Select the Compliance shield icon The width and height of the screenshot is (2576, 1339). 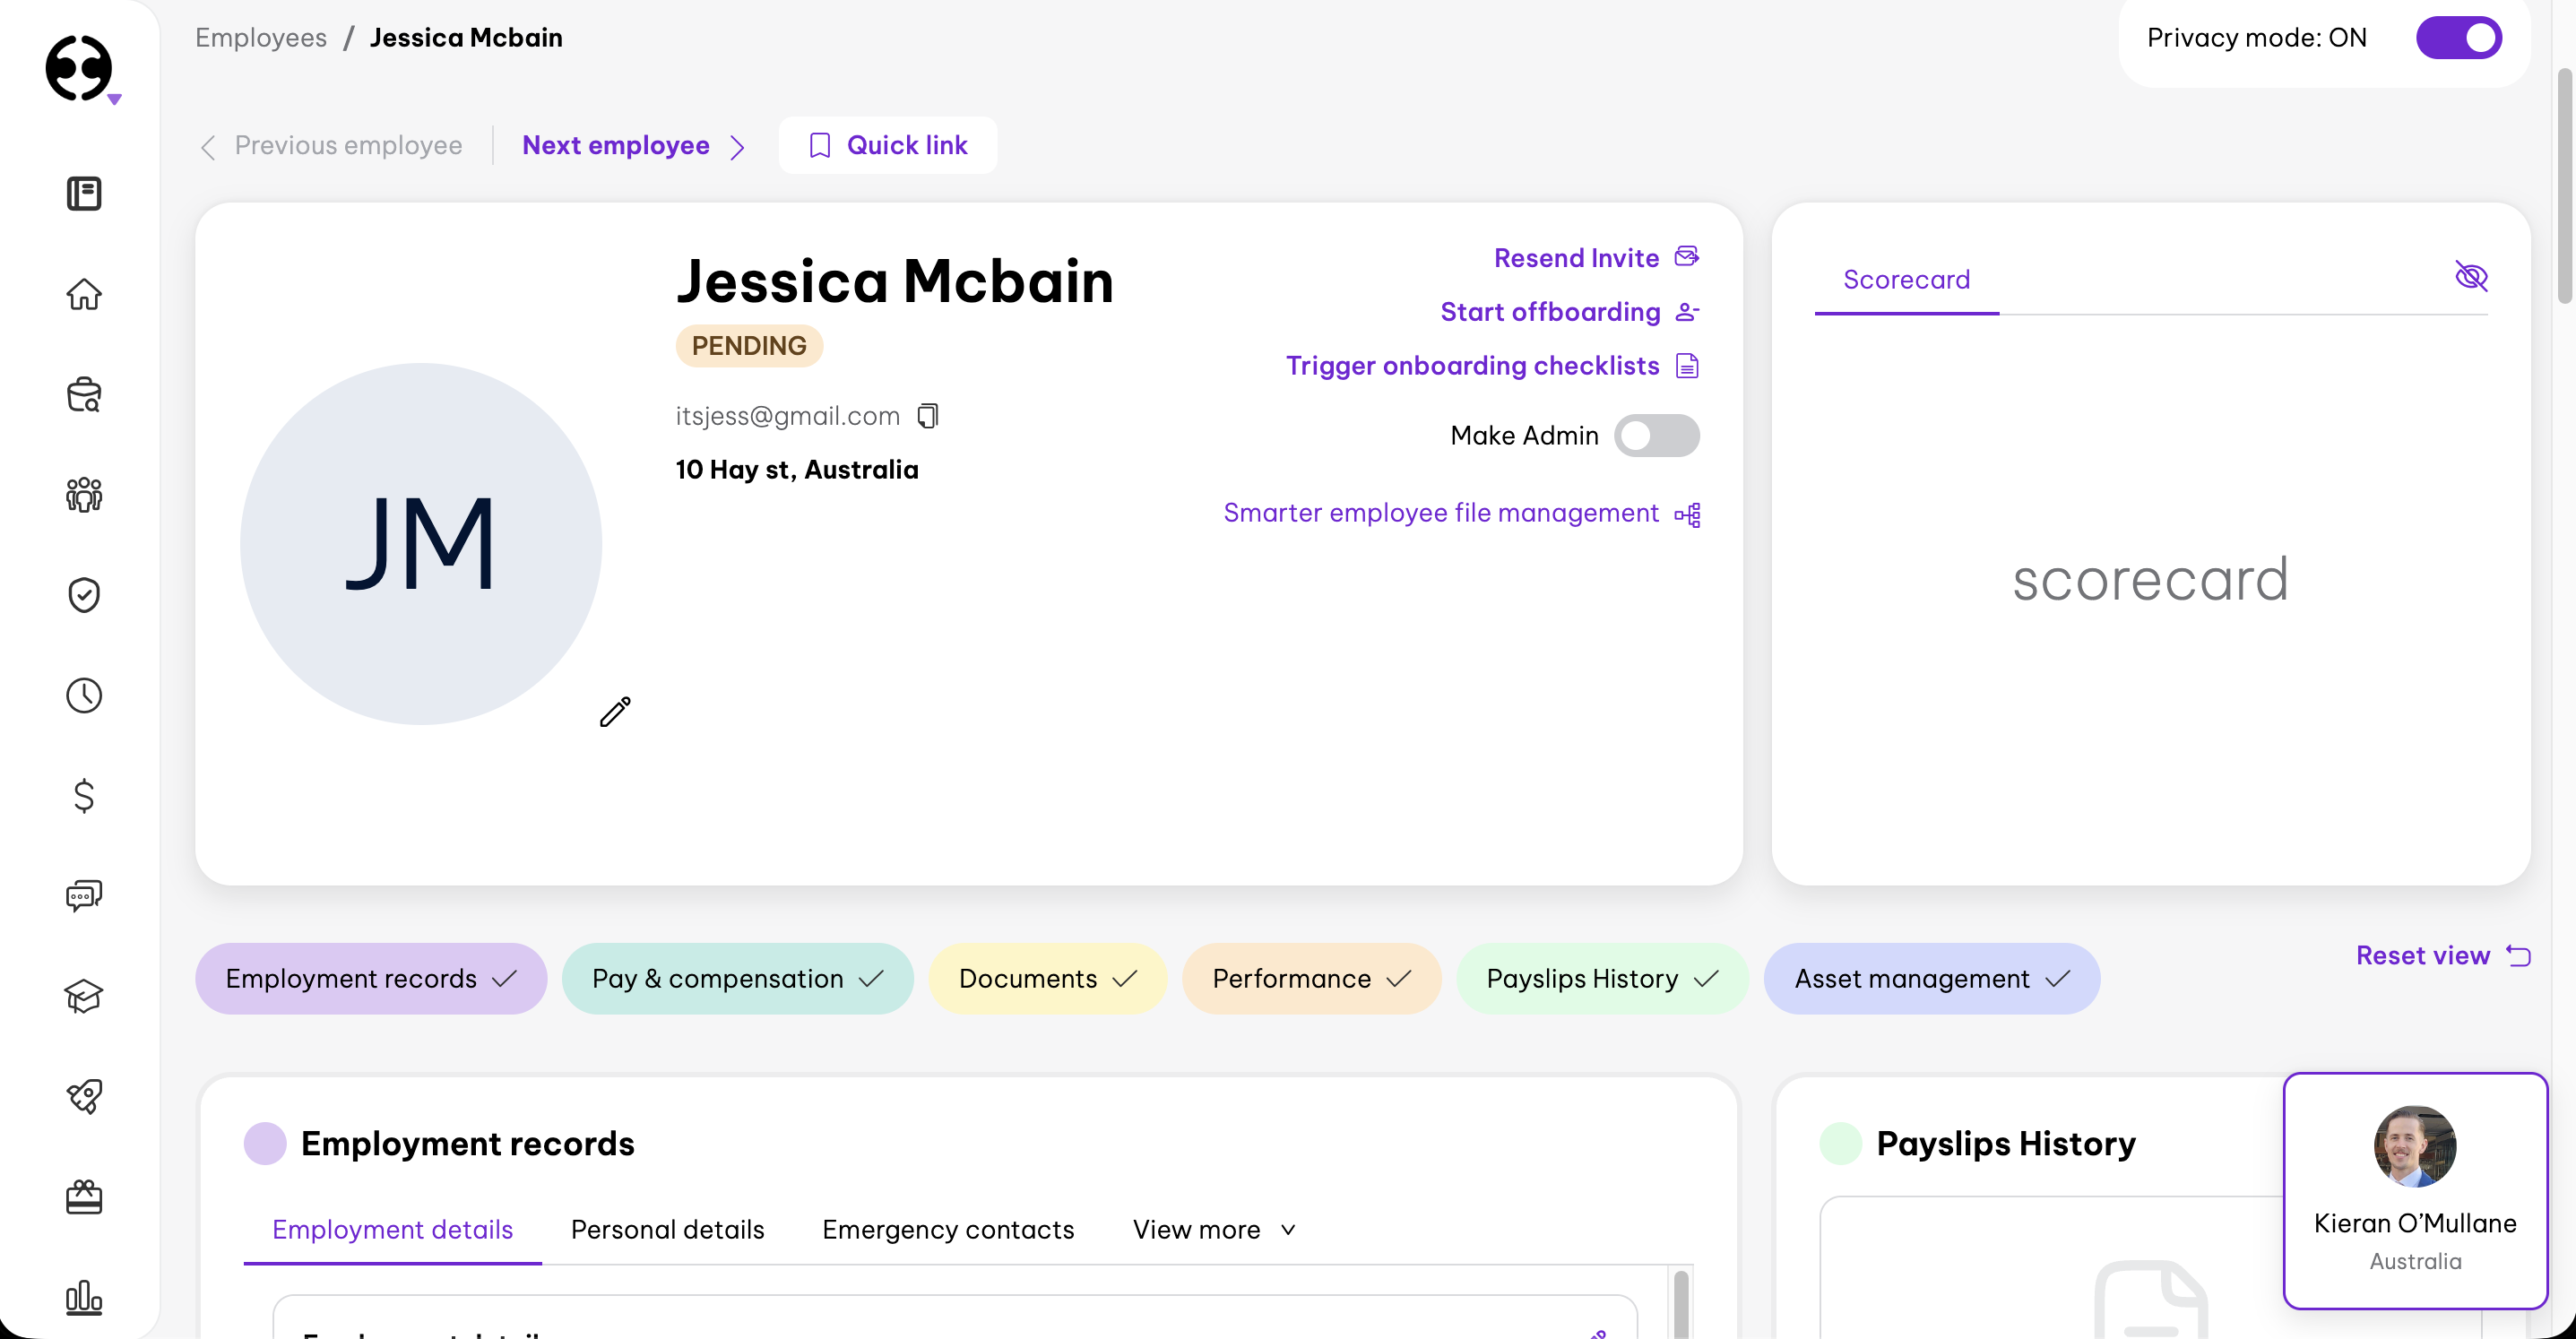click(x=84, y=595)
